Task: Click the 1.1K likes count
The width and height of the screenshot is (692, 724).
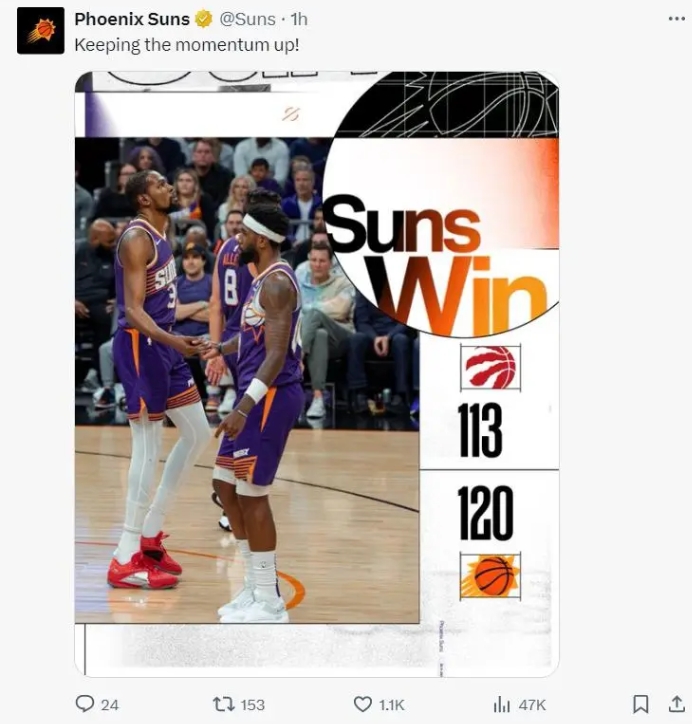Action: point(391,705)
